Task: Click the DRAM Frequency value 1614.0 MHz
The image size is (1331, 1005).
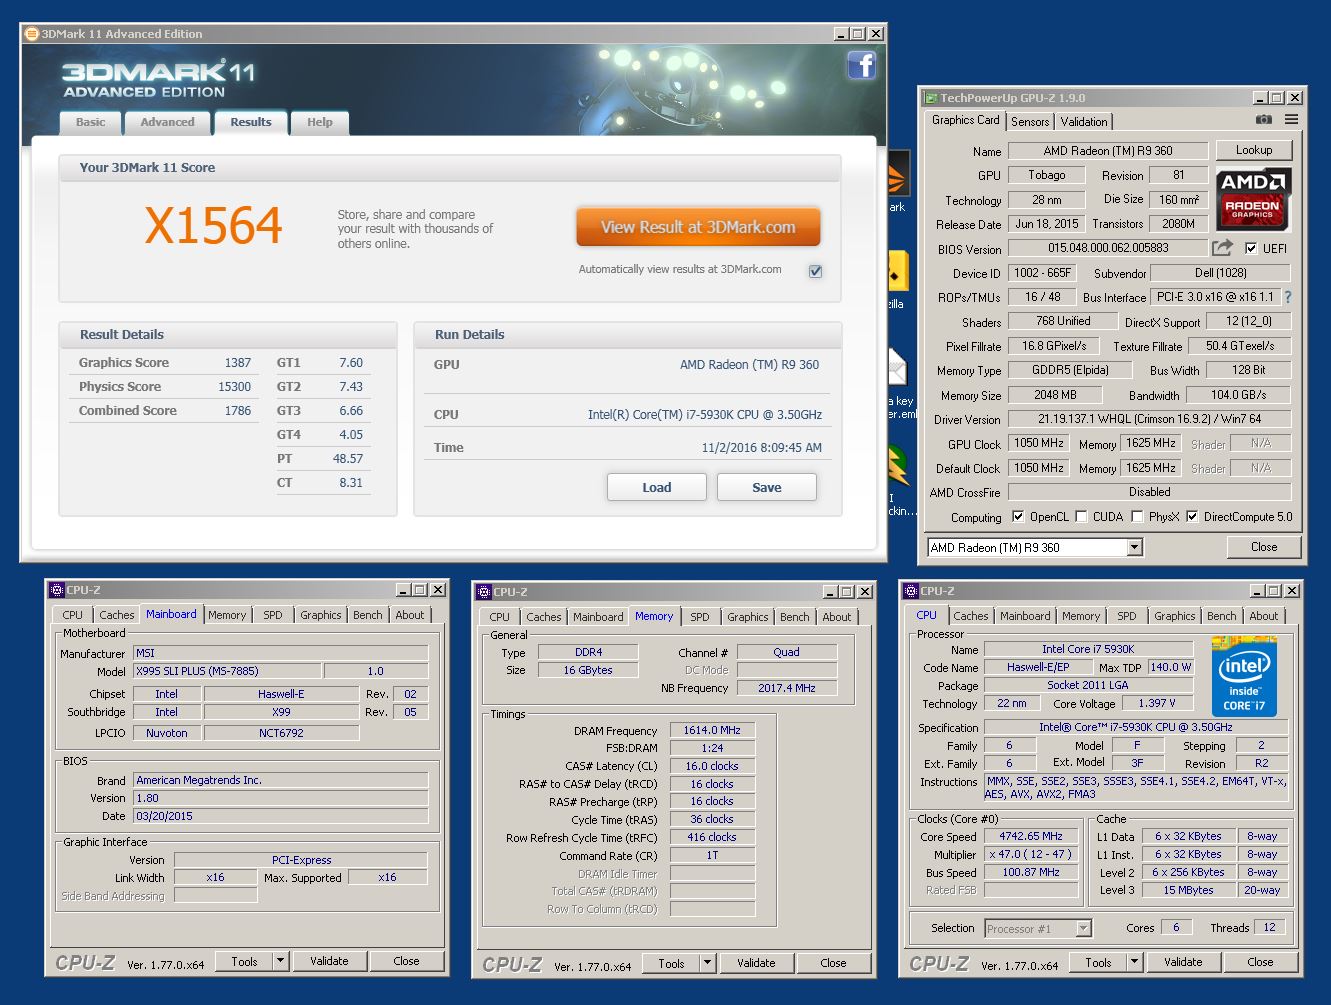Action: tap(712, 730)
